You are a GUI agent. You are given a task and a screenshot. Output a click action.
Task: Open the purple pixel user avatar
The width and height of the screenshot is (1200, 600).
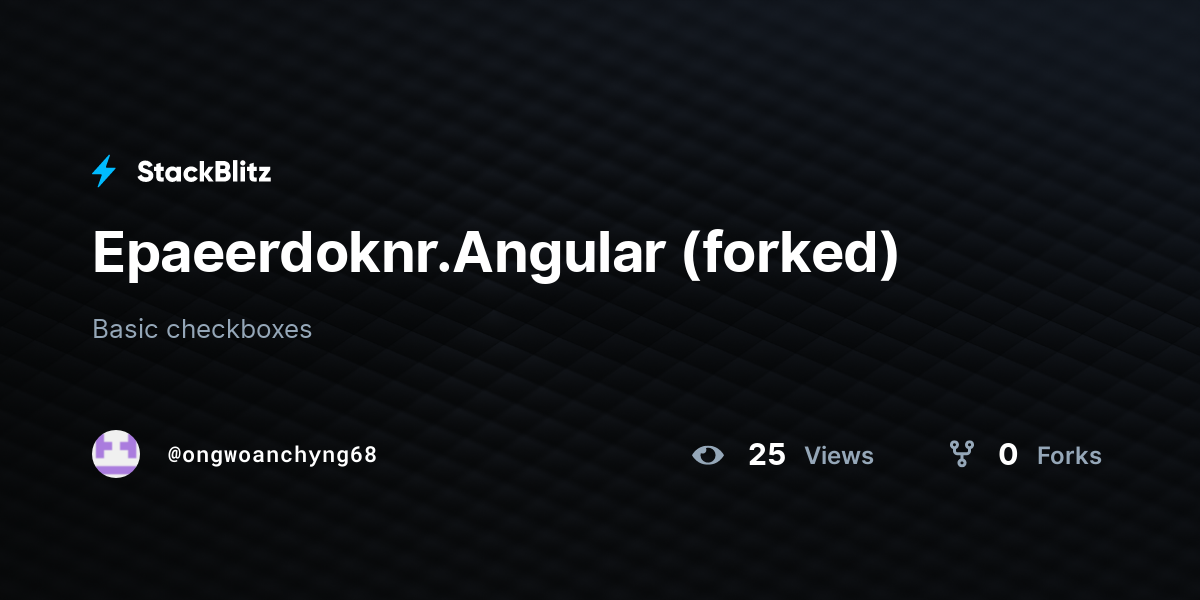(116, 454)
